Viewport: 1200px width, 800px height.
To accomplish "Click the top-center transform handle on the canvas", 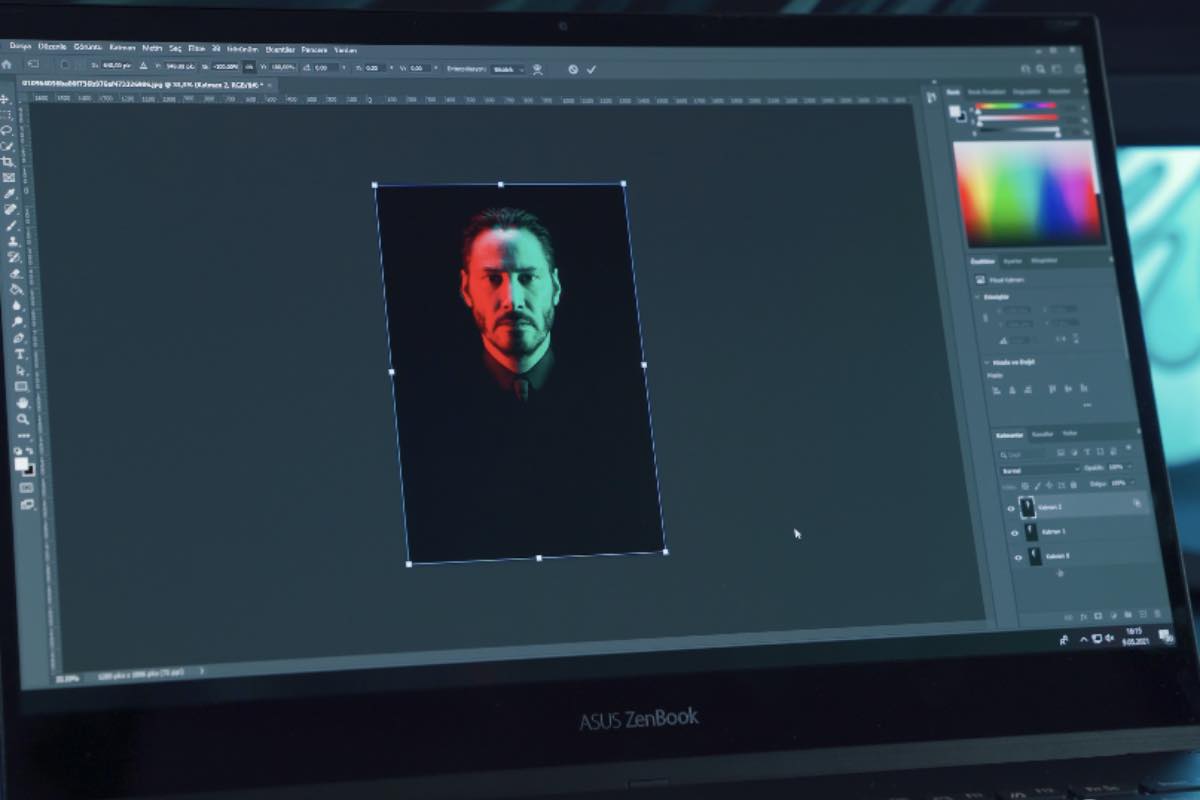I will point(500,184).
